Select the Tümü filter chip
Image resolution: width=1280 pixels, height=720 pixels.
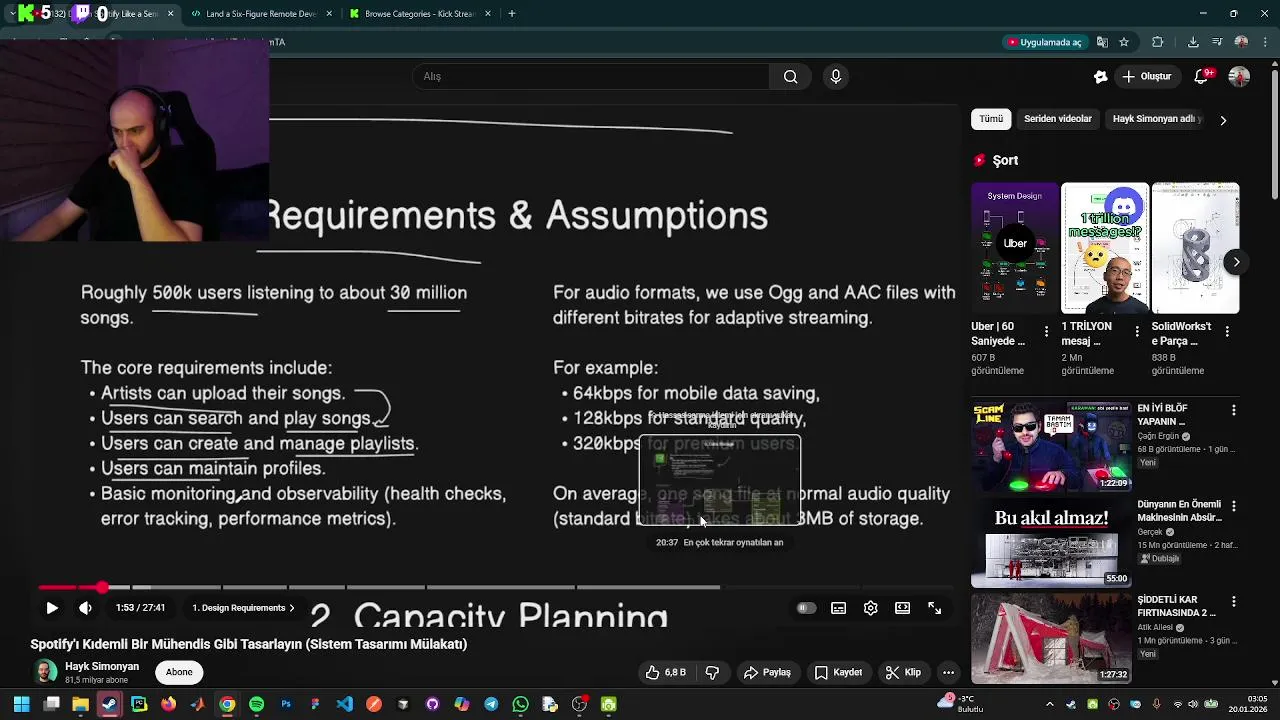(991, 119)
